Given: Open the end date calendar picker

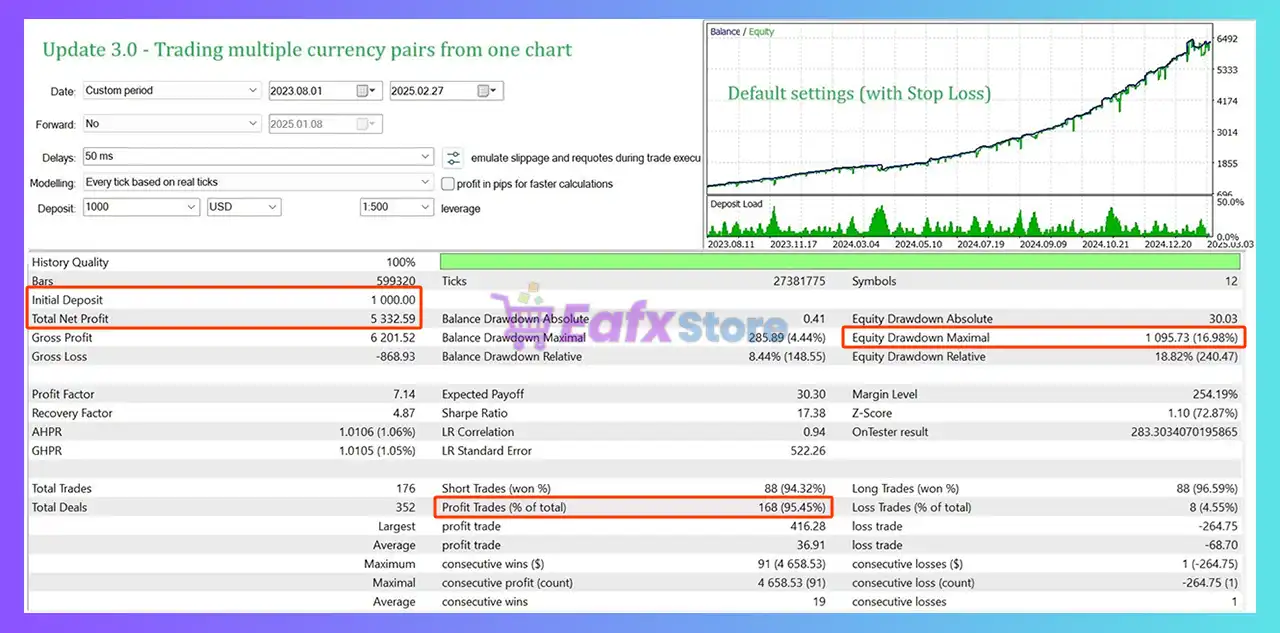Looking at the screenshot, I should (x=486, y=91).
